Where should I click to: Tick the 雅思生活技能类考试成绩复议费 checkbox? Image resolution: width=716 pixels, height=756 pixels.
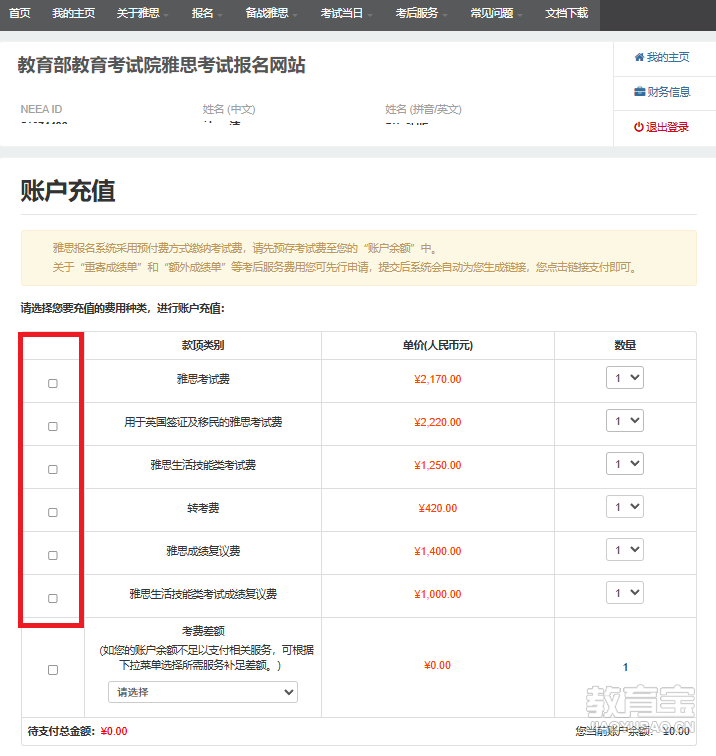(53, 598)
